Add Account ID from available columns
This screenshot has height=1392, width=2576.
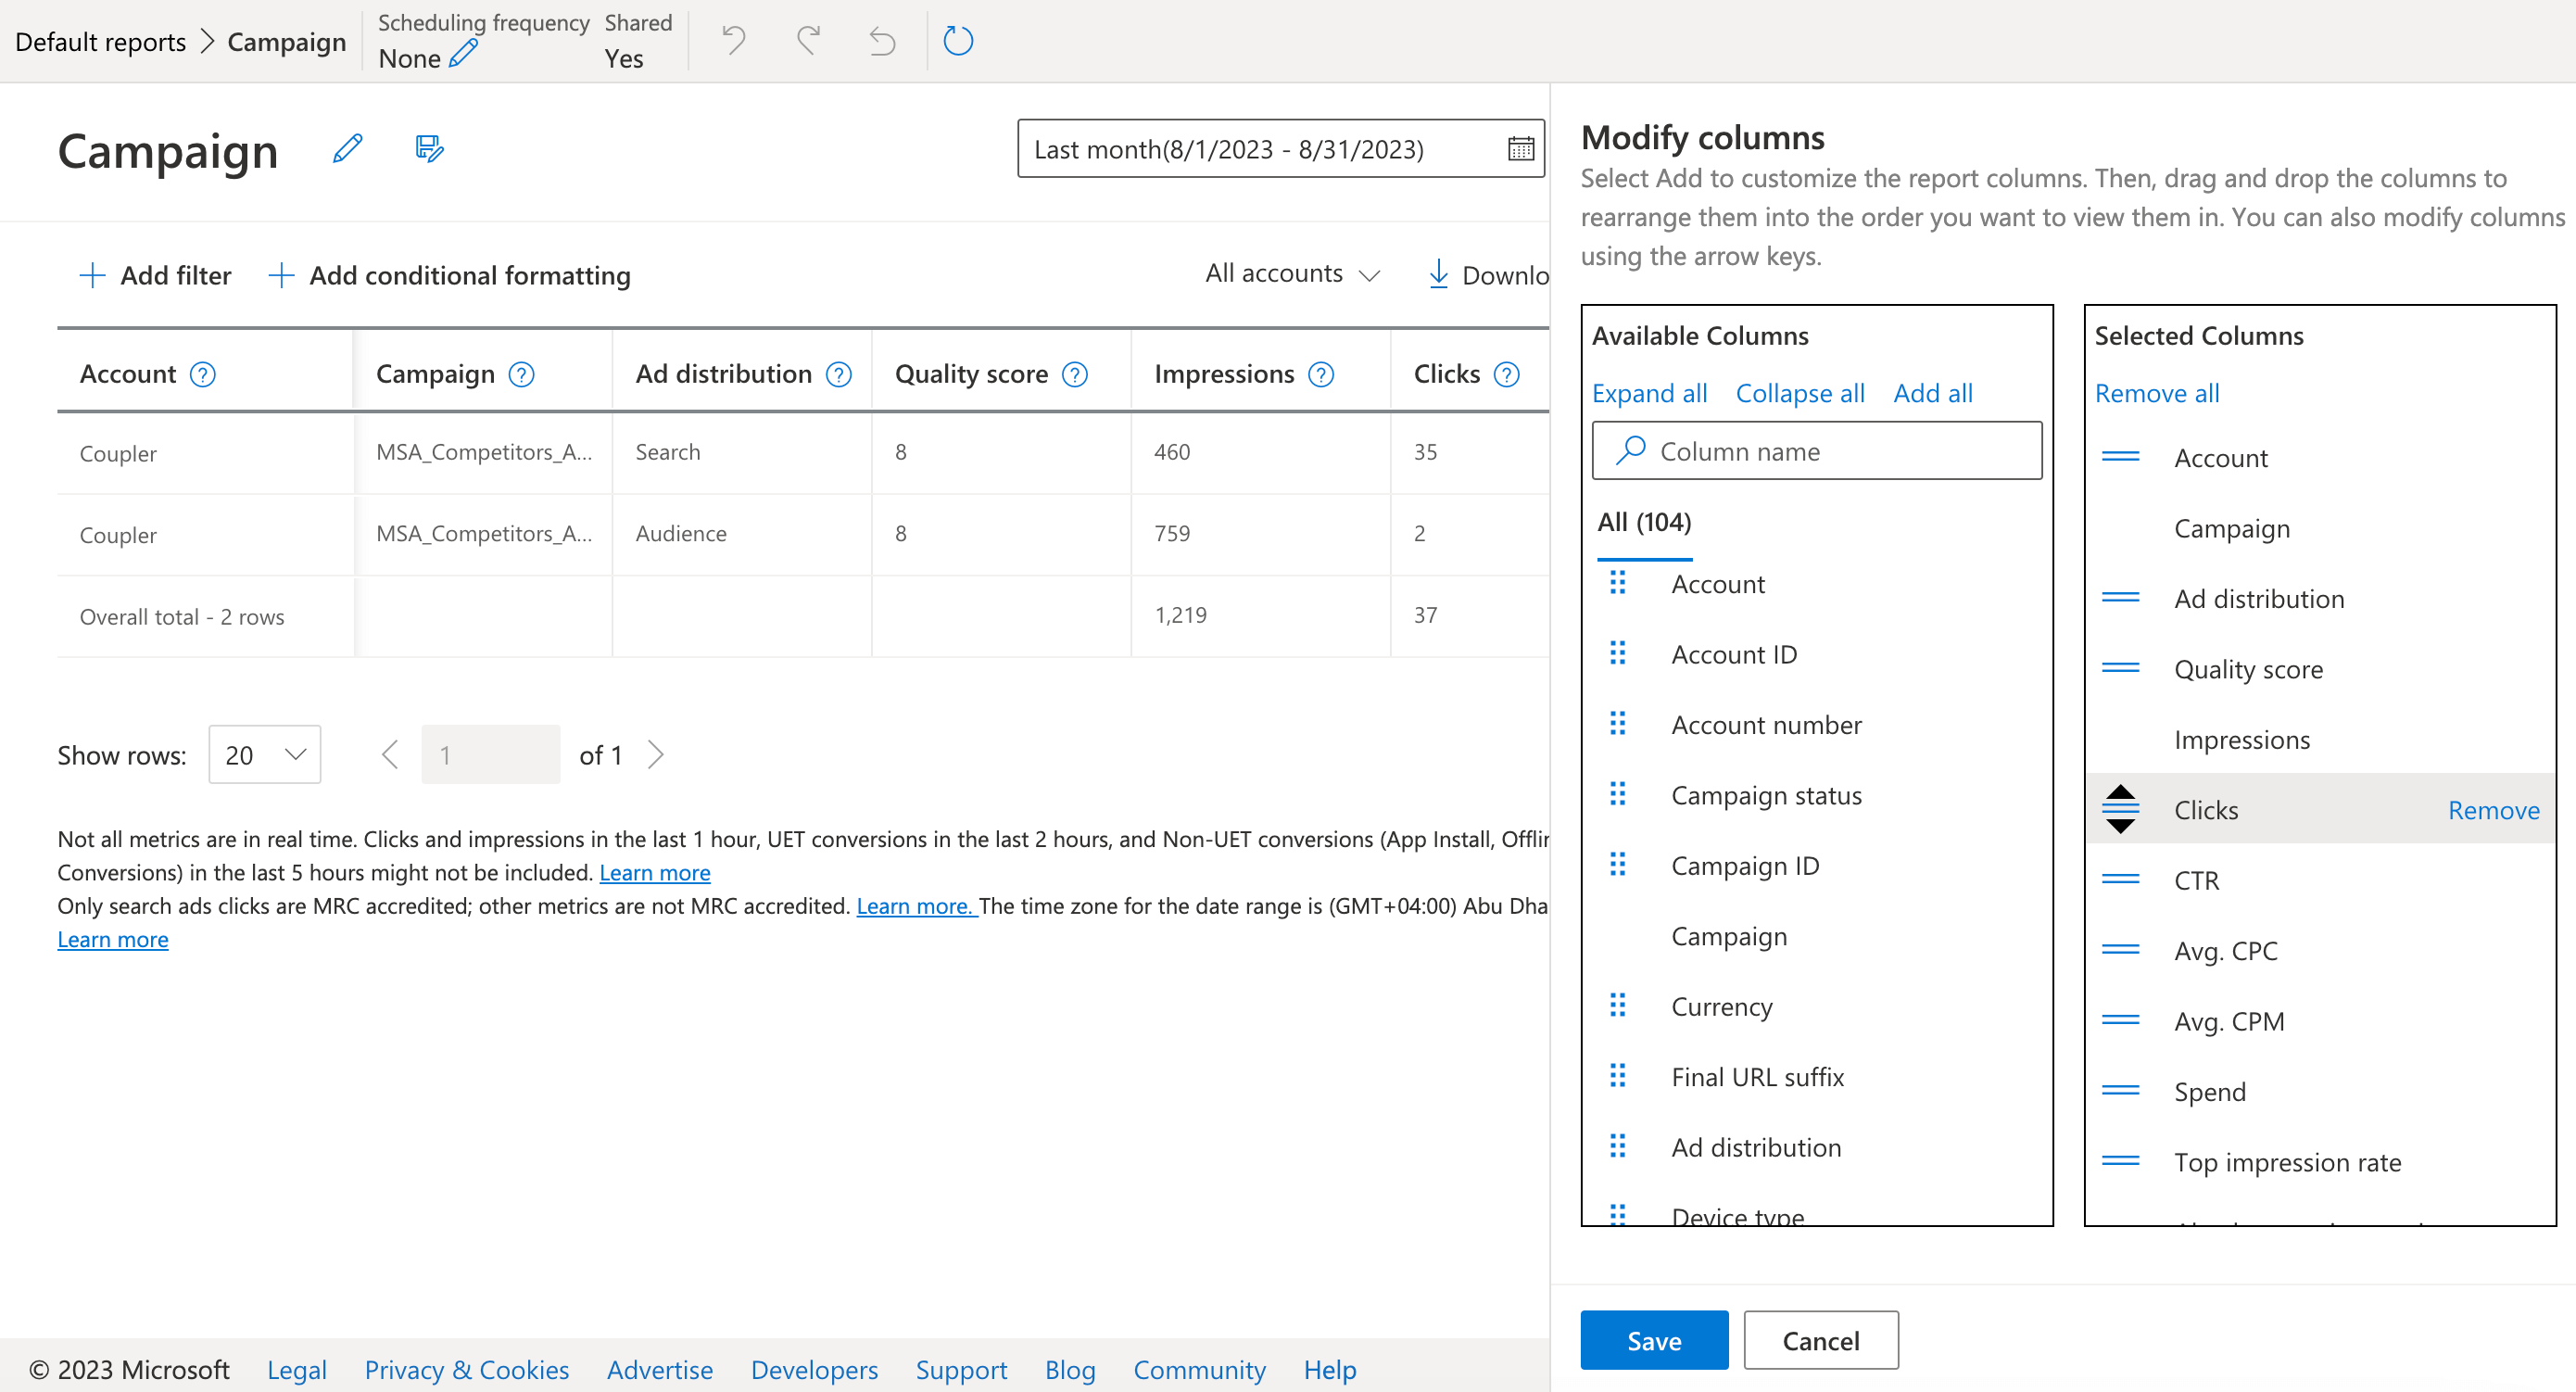[1733, 654]
